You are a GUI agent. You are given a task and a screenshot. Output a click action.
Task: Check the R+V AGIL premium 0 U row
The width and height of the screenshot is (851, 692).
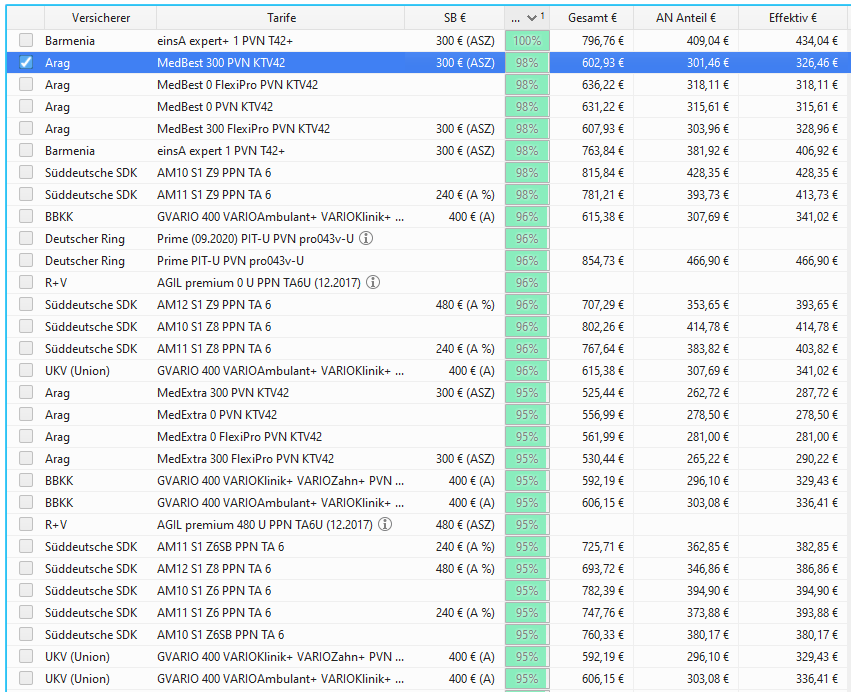click(26, 282)
